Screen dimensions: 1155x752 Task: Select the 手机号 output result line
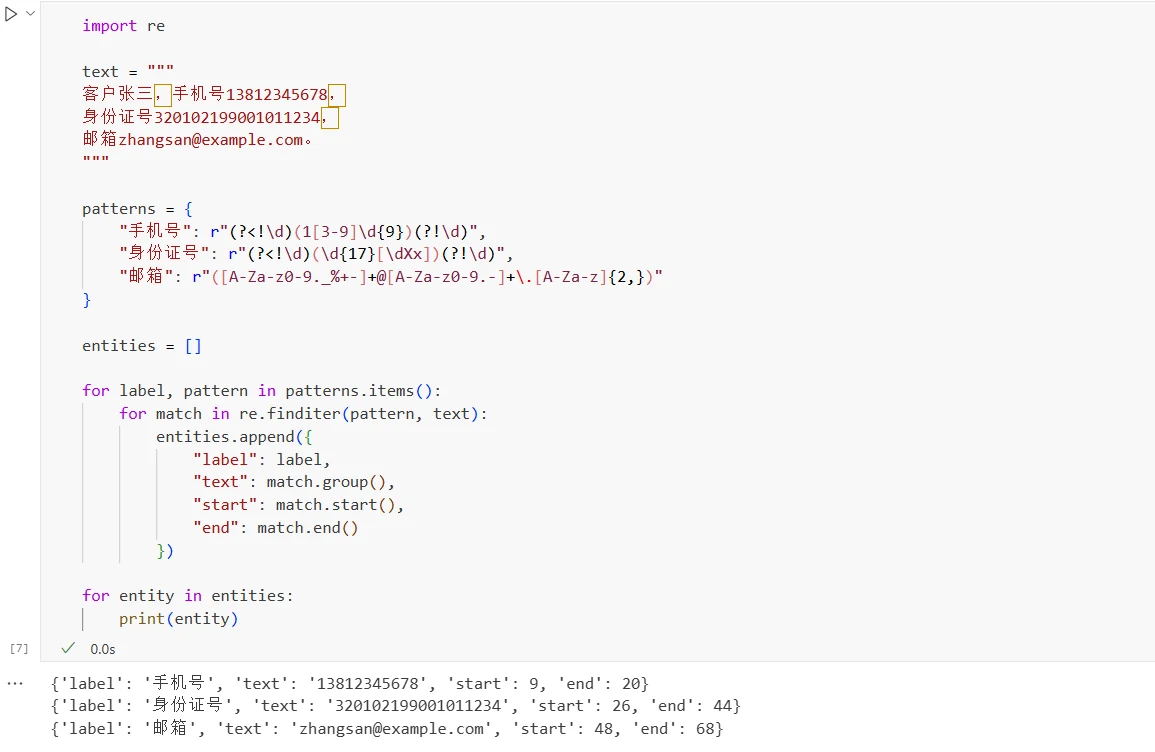pos(350,684)
